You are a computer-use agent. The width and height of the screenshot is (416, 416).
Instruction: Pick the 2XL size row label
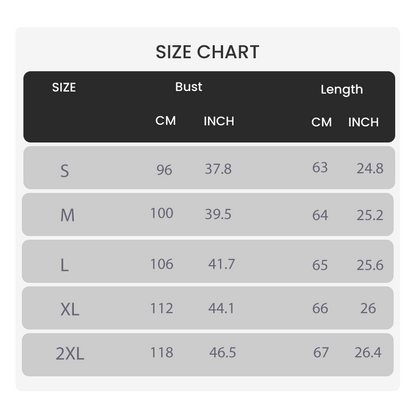pyautogui.click(x=70, y=353)
